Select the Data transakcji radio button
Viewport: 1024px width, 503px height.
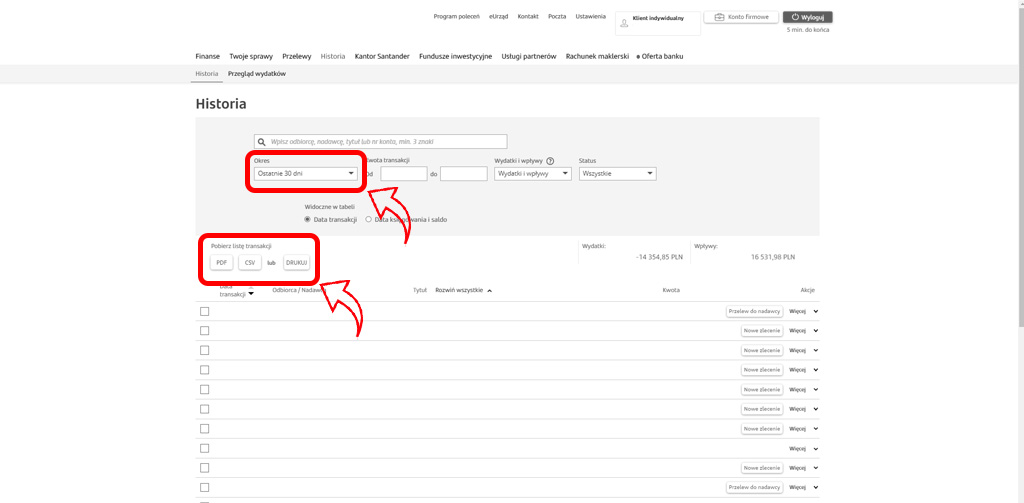308,219
